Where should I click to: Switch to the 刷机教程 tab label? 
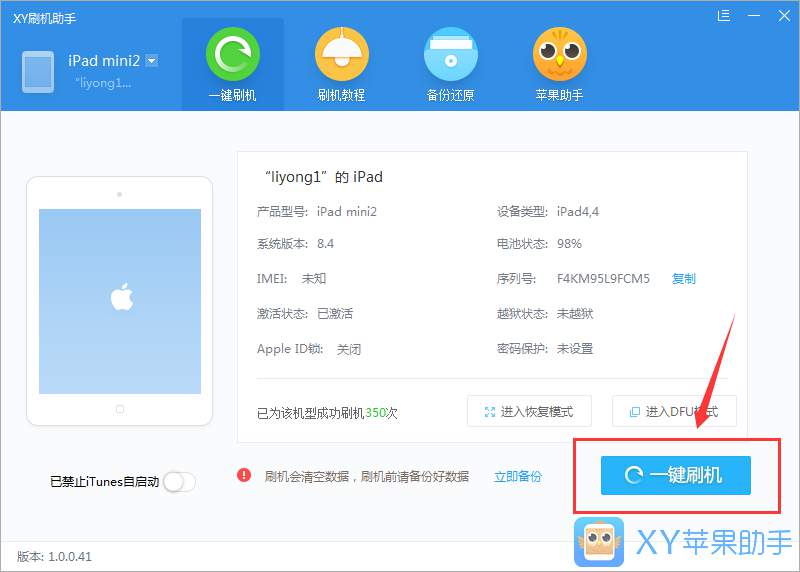tap(341, 95)
